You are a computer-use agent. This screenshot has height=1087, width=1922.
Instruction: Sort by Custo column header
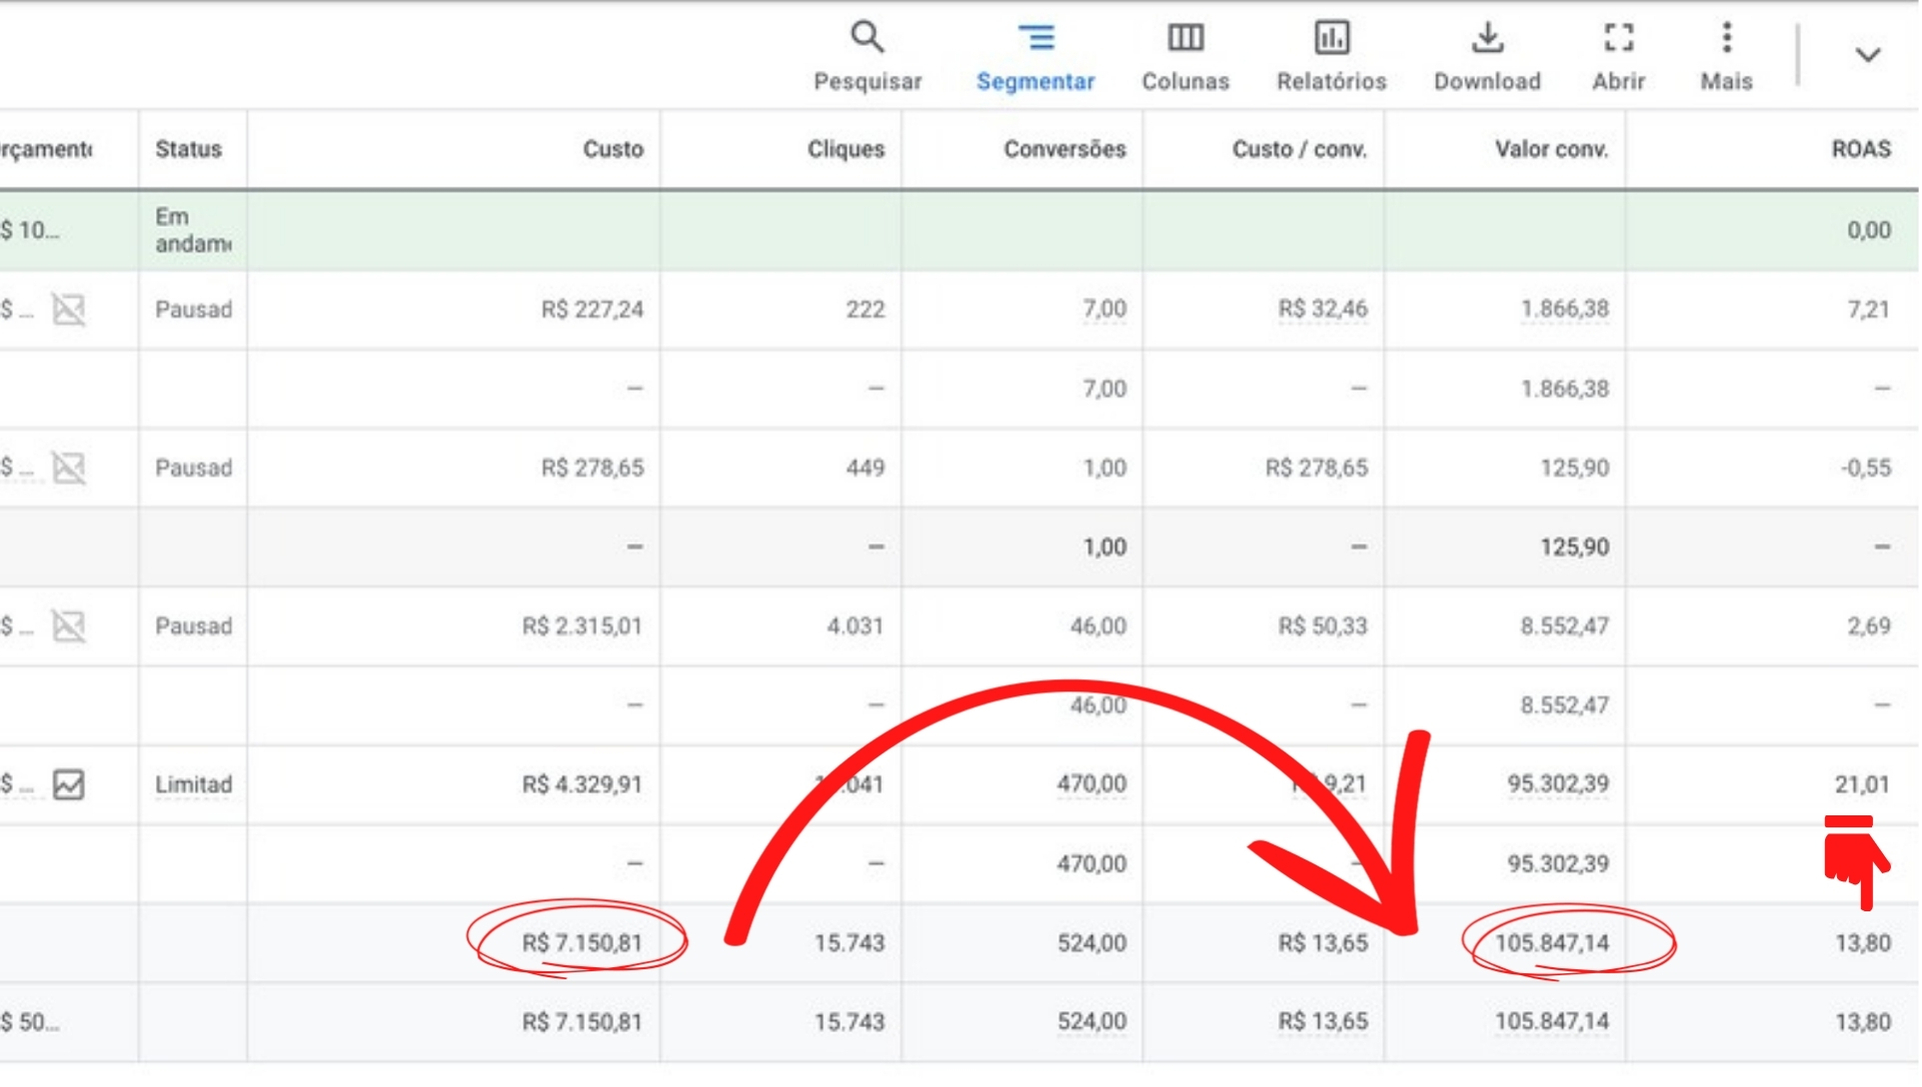[x=612, y=149]
